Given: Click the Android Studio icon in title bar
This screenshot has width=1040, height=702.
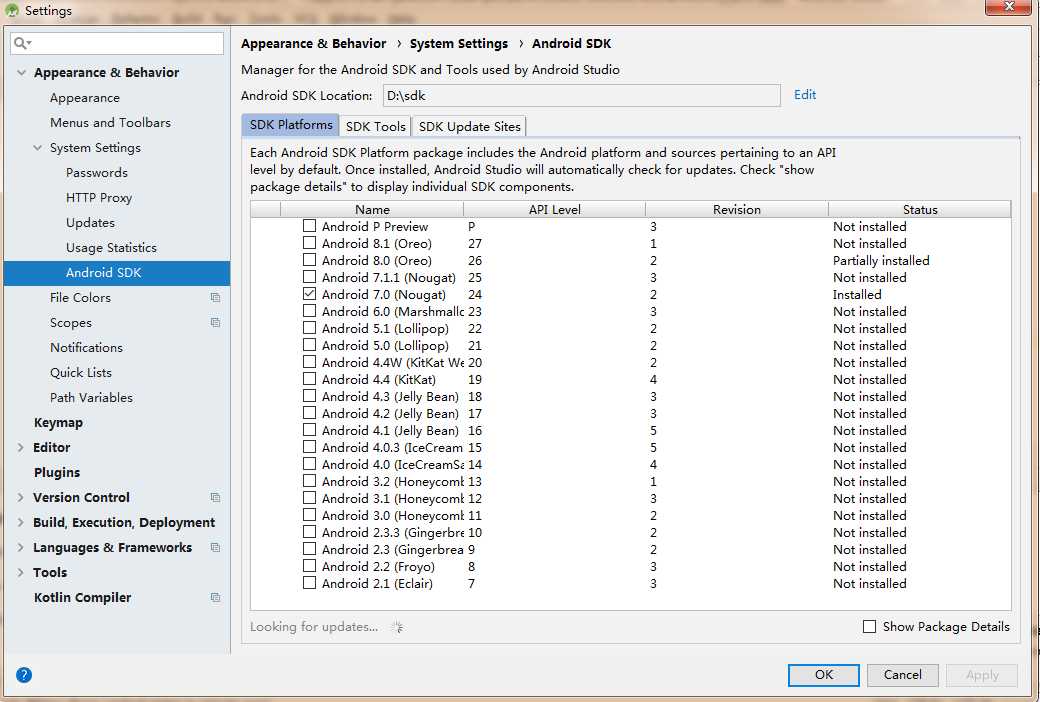Looking at the screenshot, I should pyautogui.click(x=12, y=10).
